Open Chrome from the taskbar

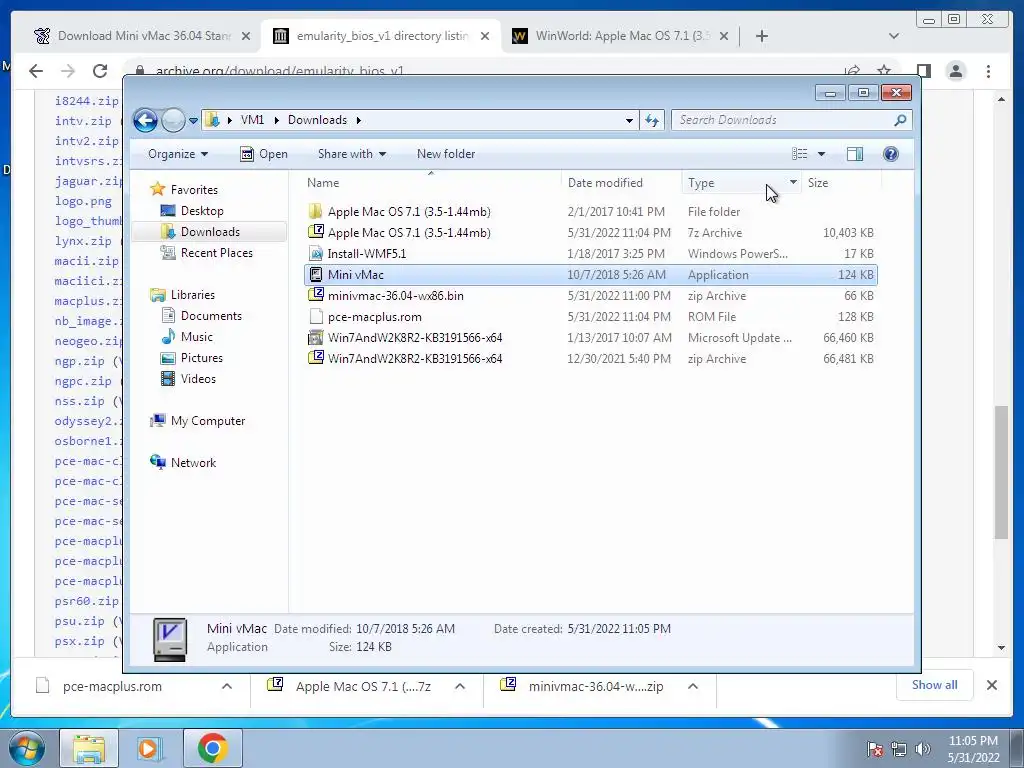[x=213, y=748]
